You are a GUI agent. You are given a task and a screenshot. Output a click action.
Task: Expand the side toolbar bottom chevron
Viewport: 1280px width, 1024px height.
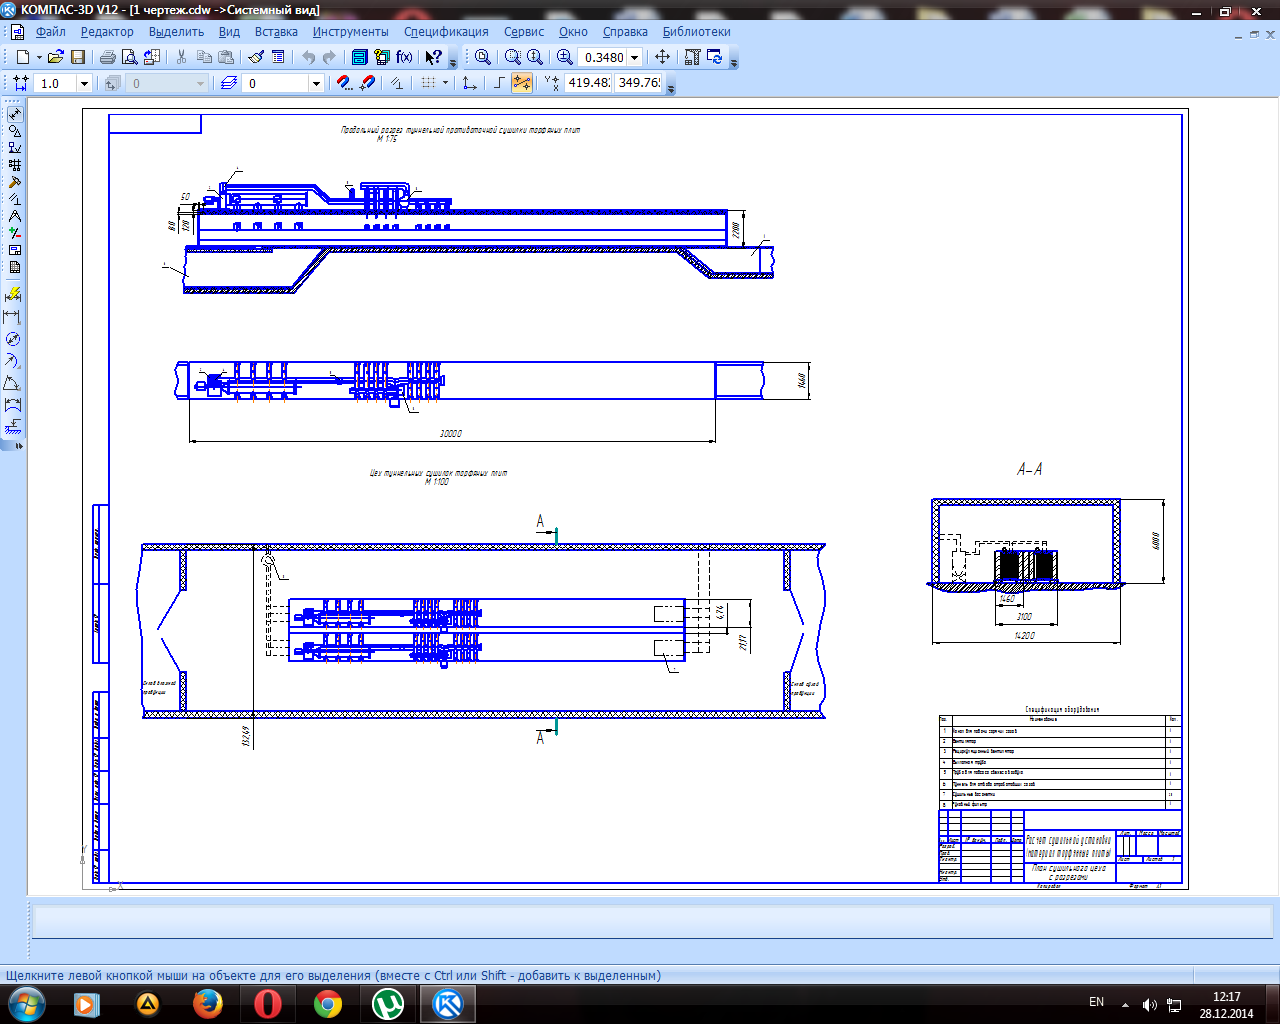tap(19, 446)
